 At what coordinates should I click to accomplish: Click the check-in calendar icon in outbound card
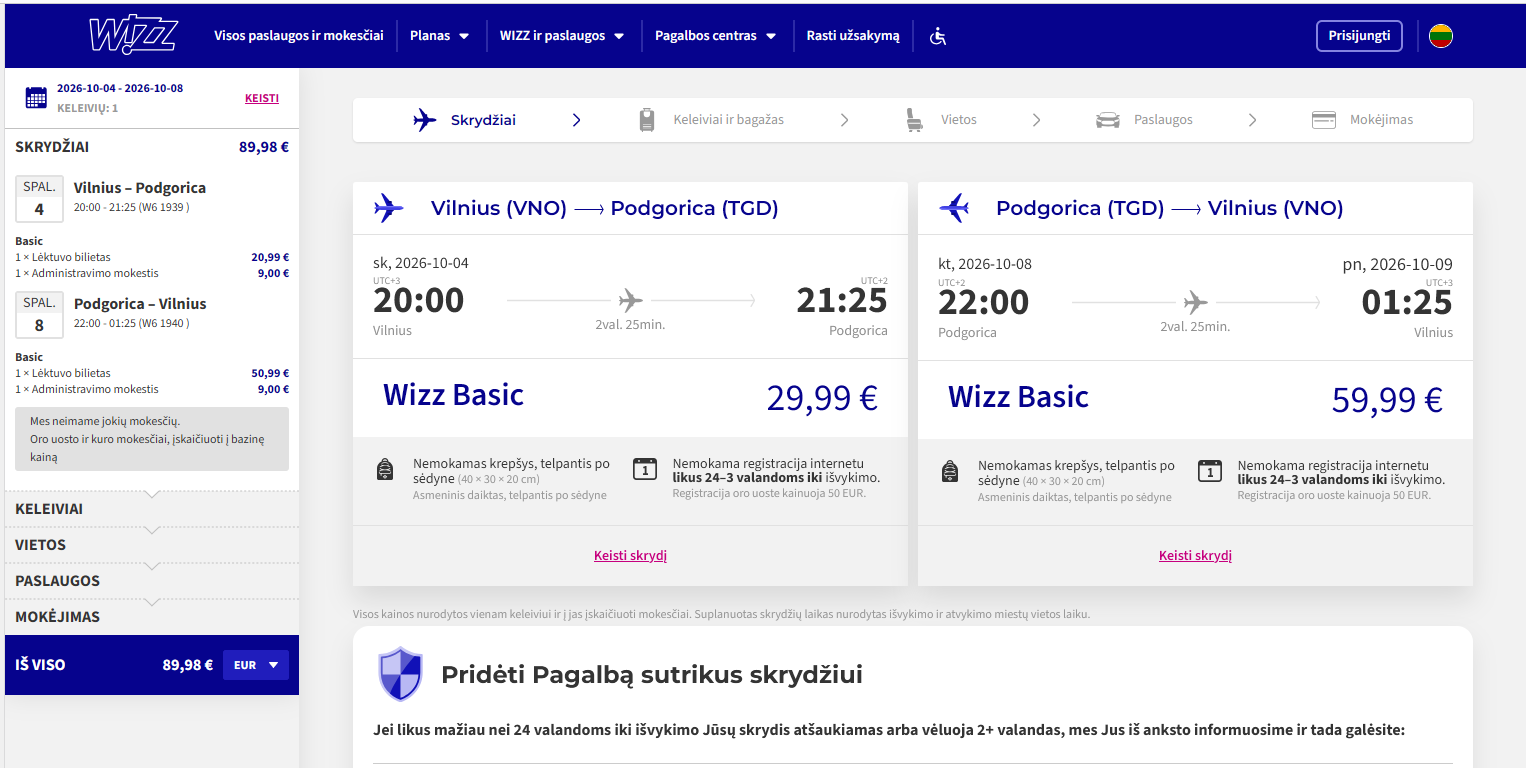pos(645,469)
